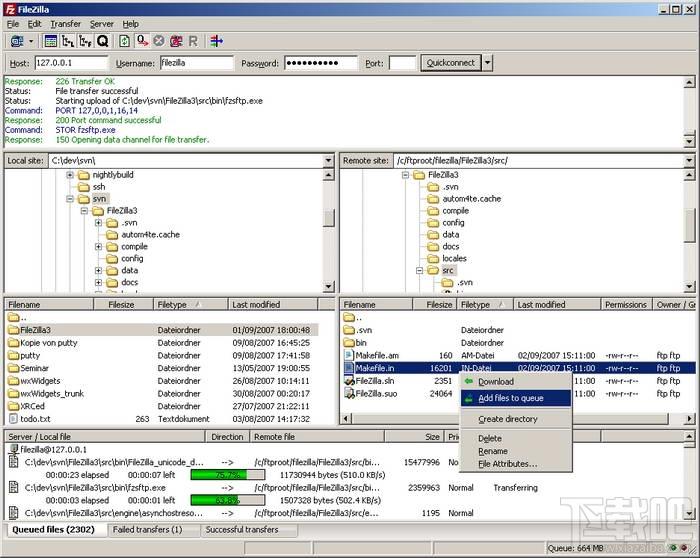The width and height of the screenshot is (700, 558).
Task: Switch to the Queued files tab
Action: 56,530
